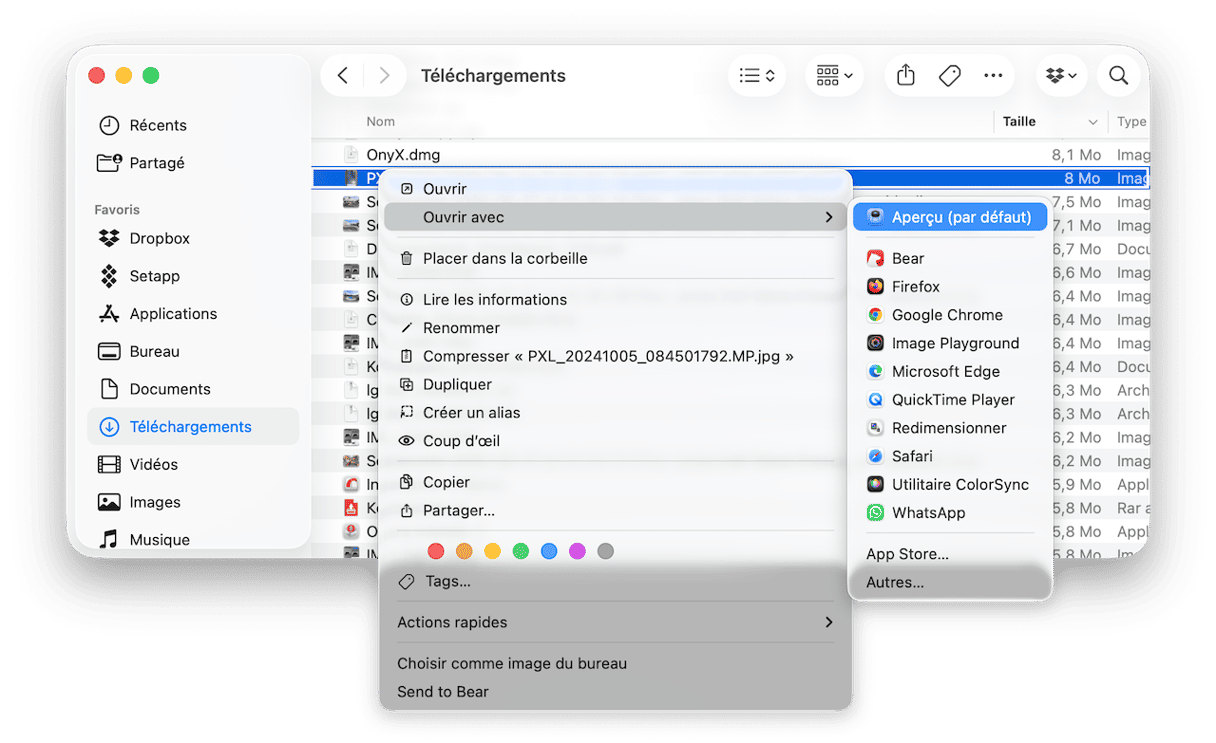Open the more actions ellipsis menu
This screenshot has width=1216, height=743.
[x=993, y=76]
